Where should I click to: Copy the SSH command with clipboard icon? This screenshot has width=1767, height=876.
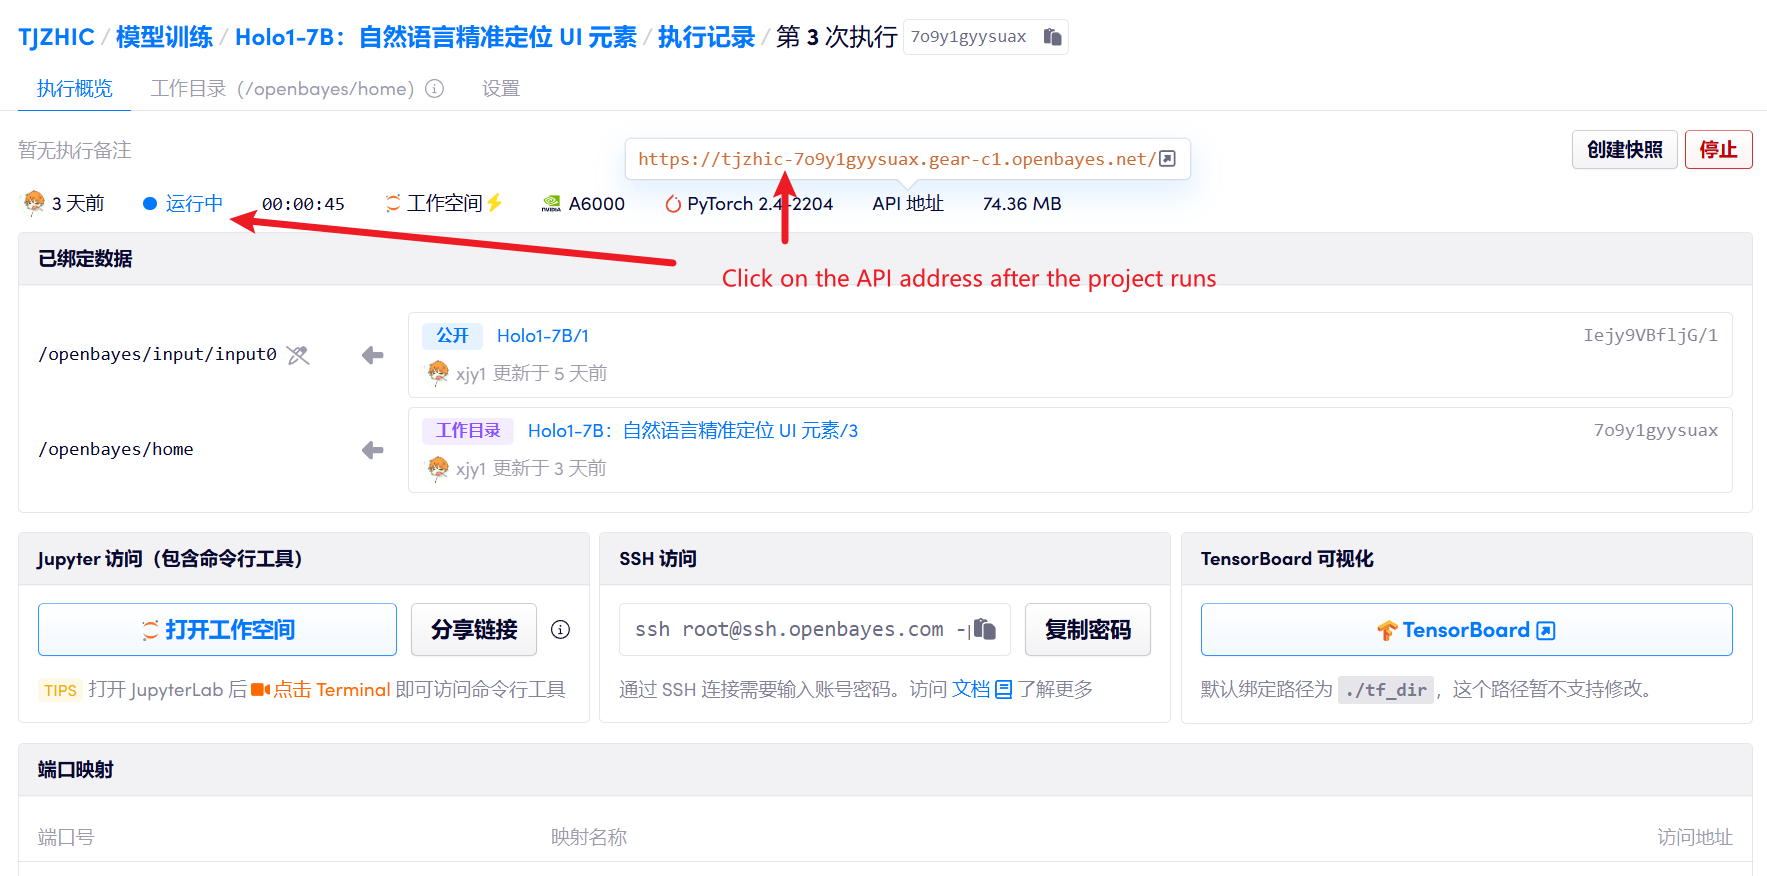coord(986,629)
